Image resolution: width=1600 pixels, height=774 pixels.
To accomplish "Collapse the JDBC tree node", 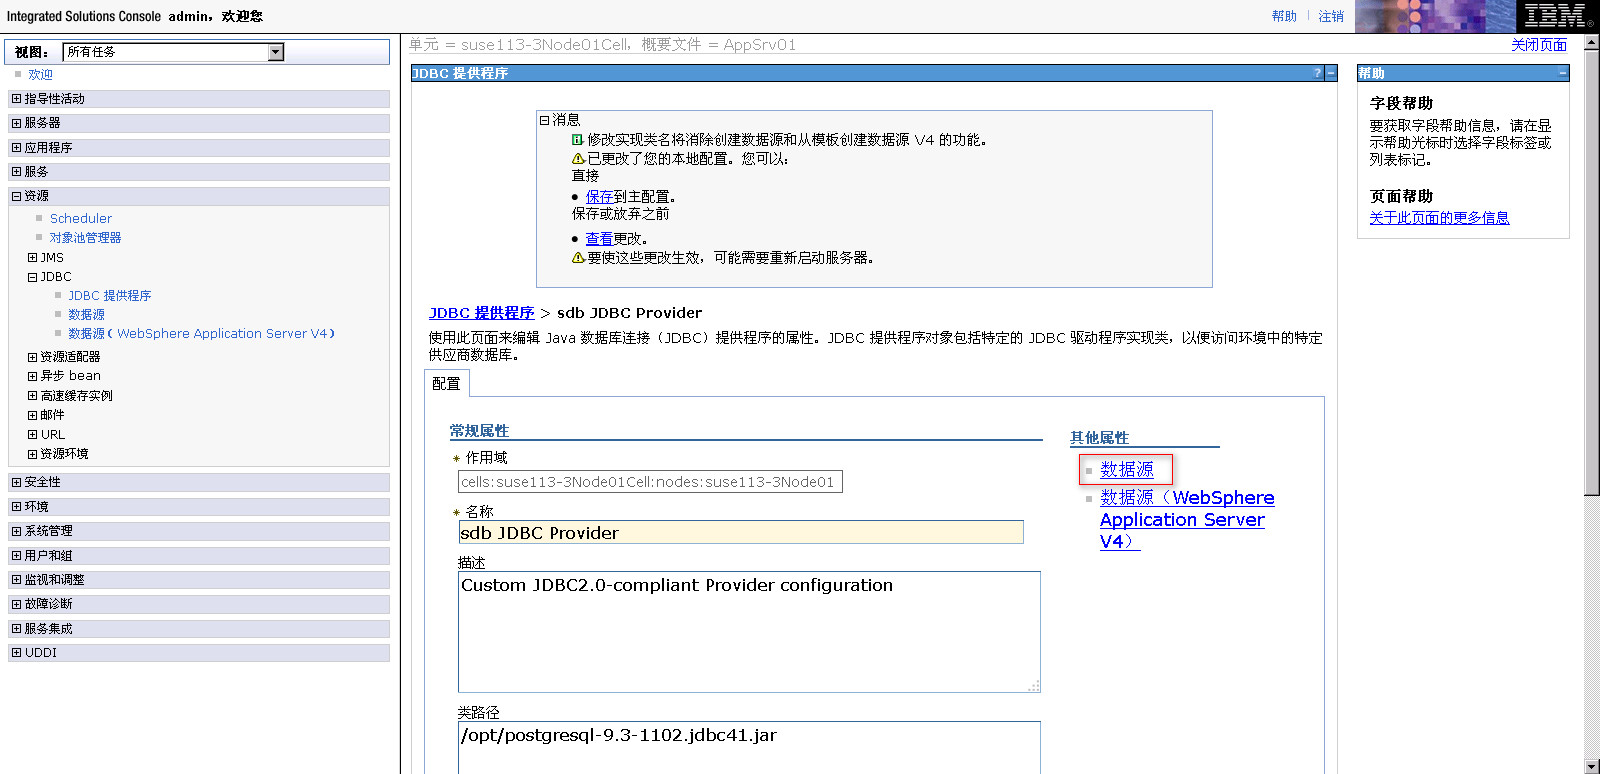I will 32,277.
